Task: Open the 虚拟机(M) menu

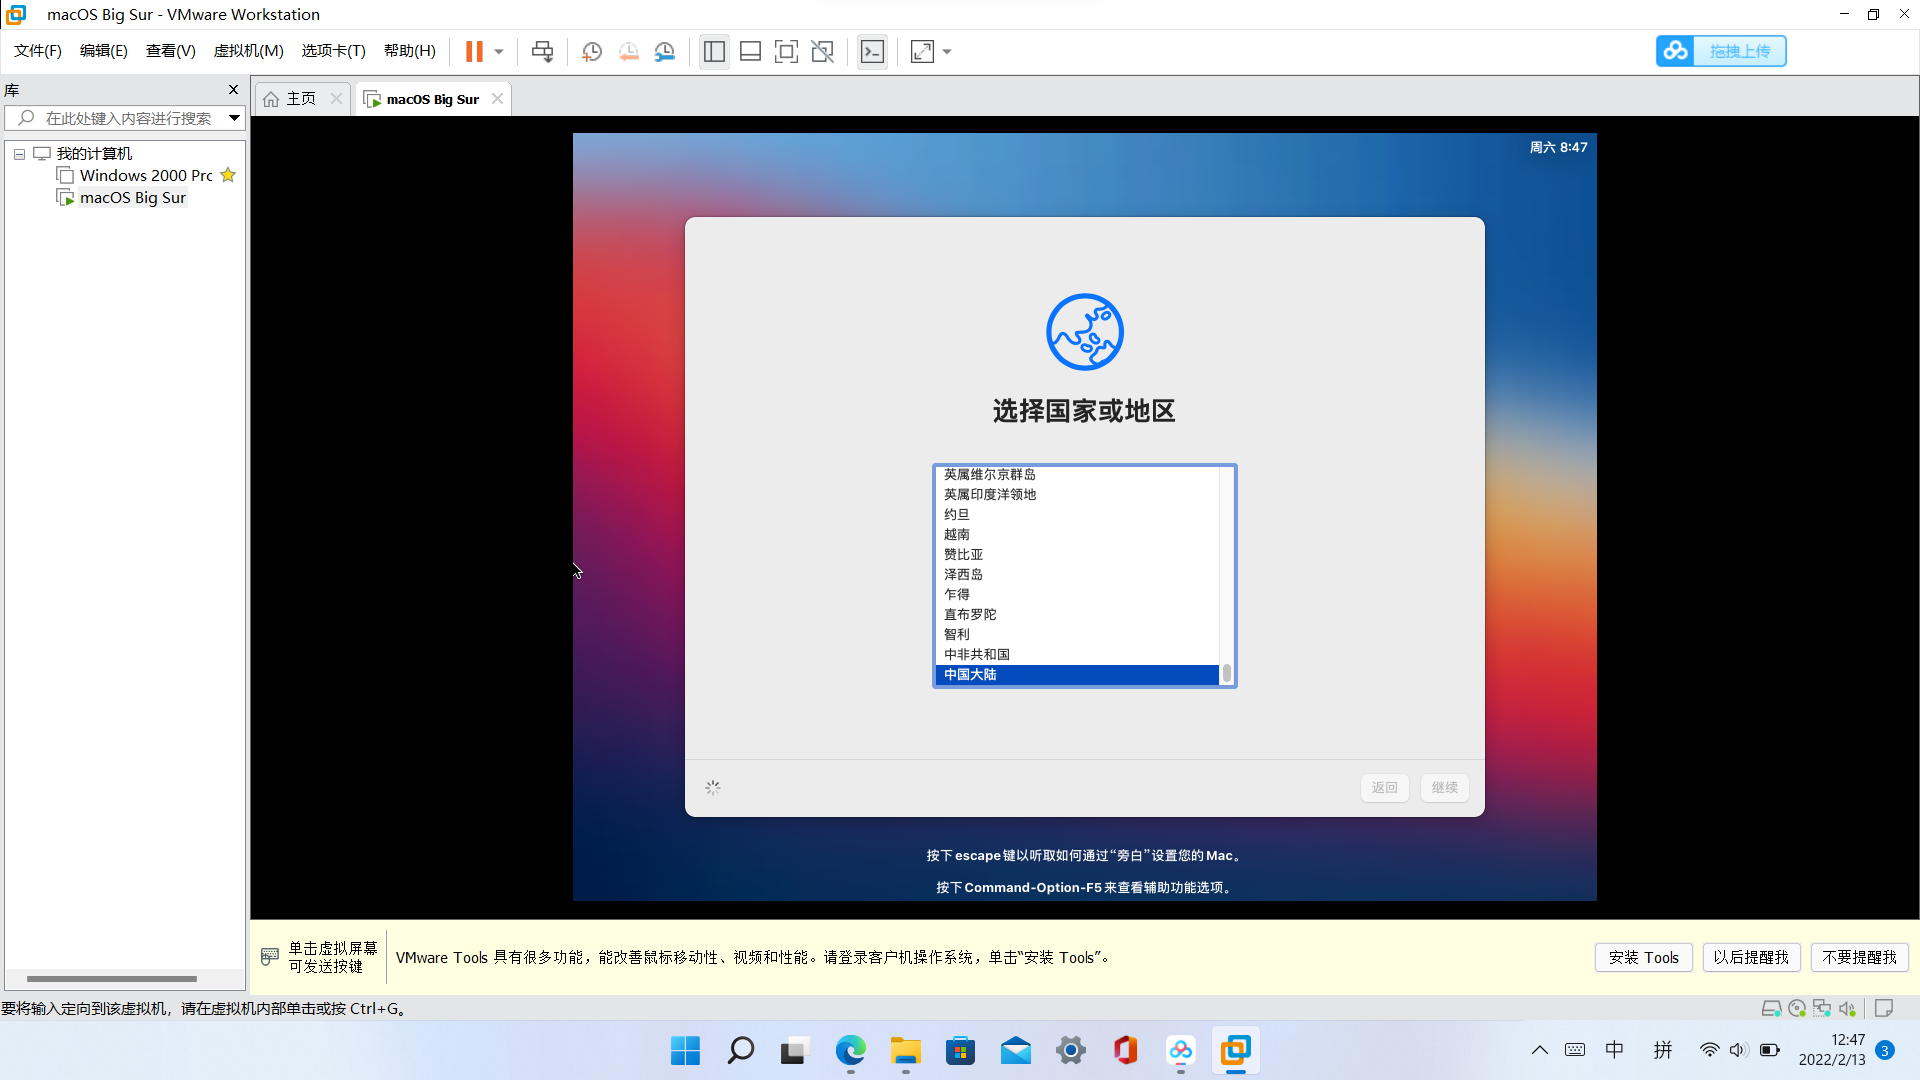Action: 248,51
